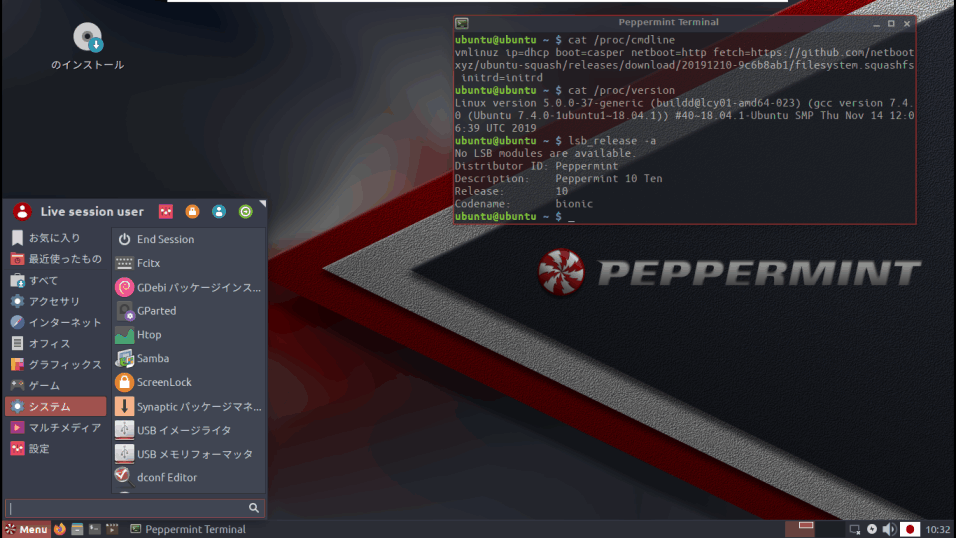
Task: Open Synaptic package manager
Action: [188, 406]
